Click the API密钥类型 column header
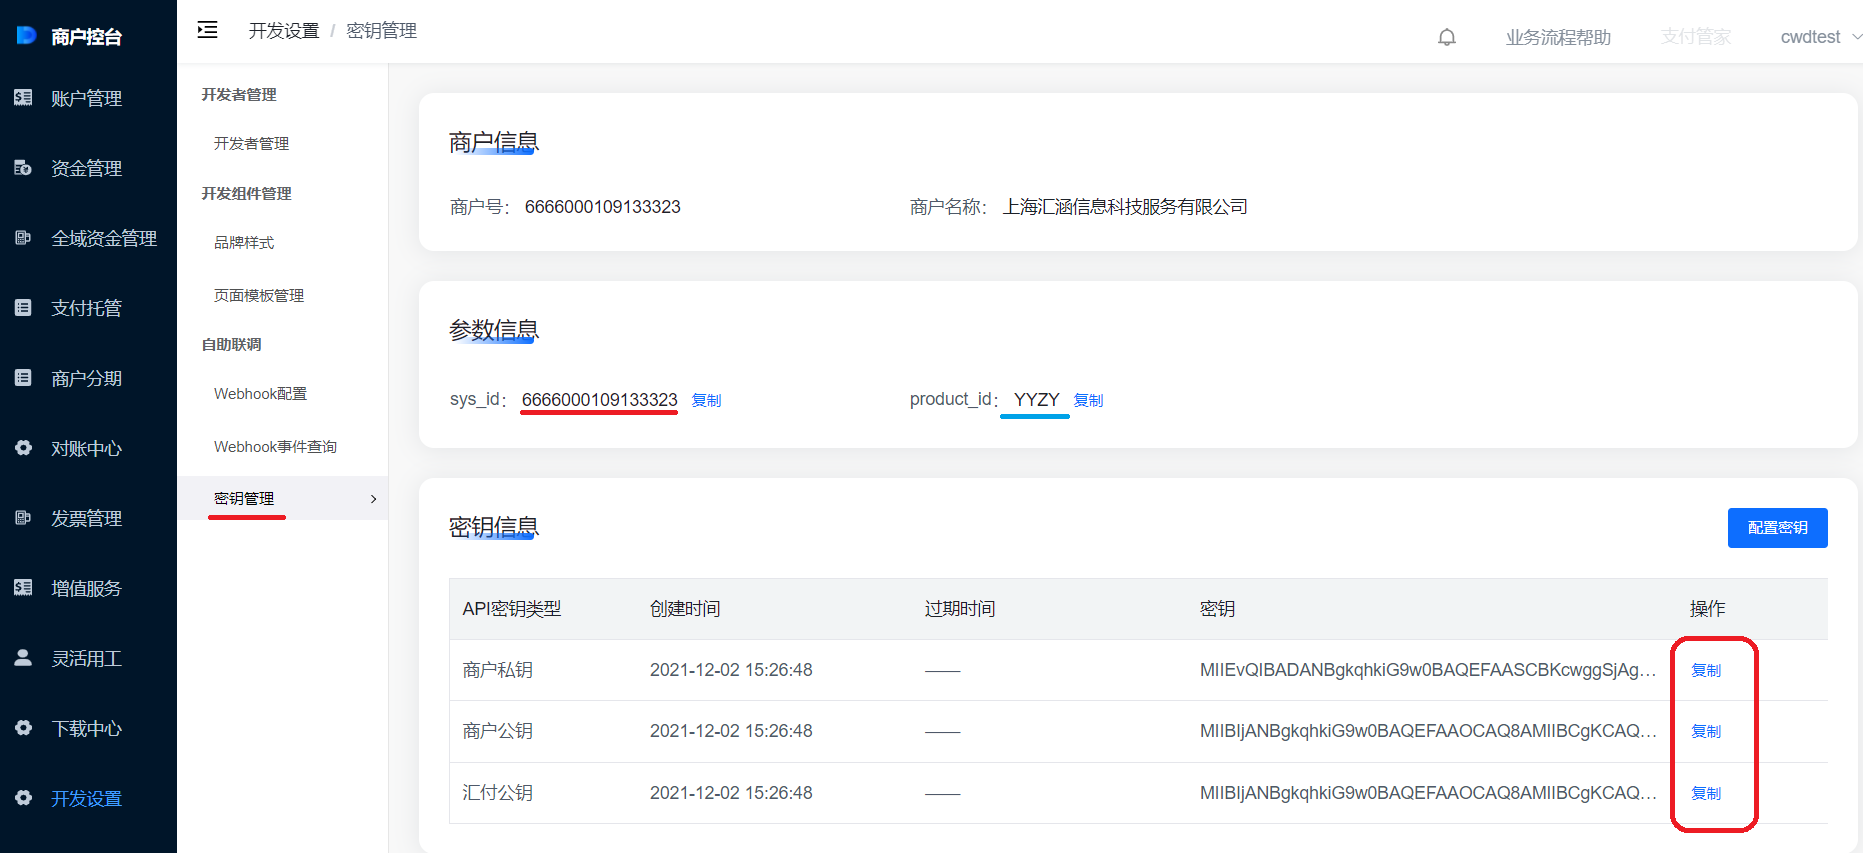Screen dimensions: 1863x853 tap(512, 609)
